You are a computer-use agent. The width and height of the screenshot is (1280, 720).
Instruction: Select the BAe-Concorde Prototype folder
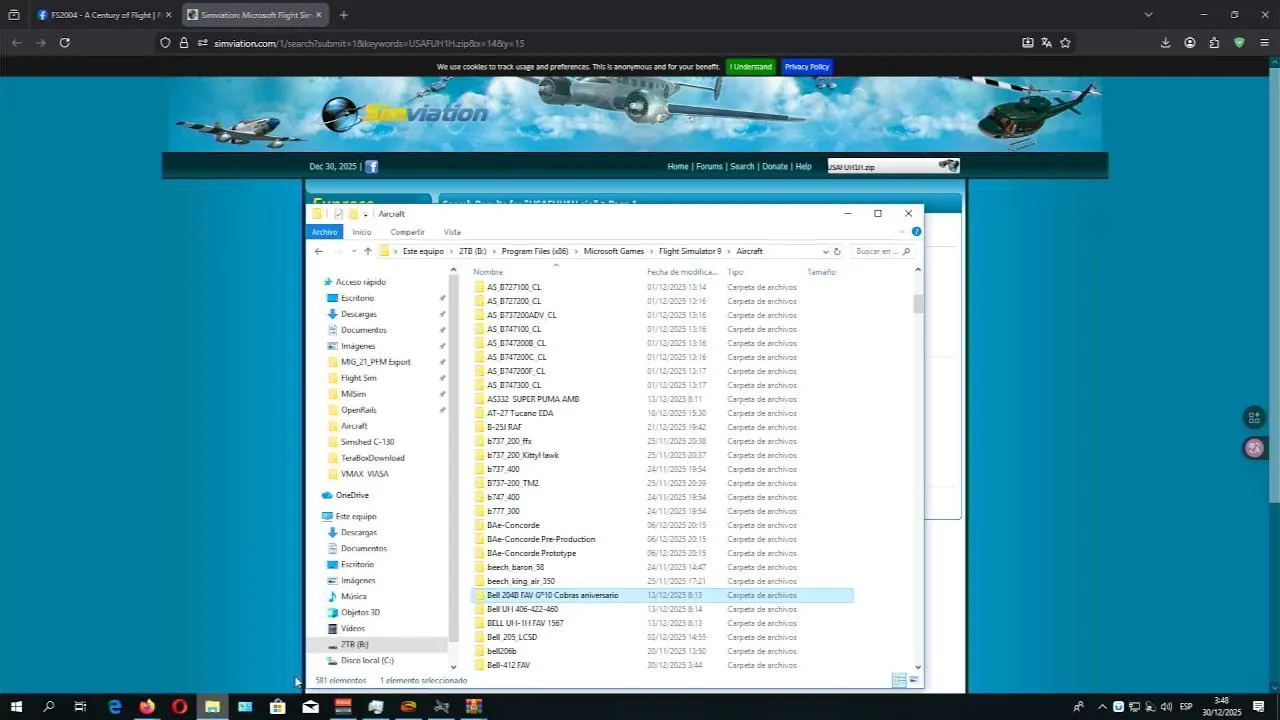point(531,553)
